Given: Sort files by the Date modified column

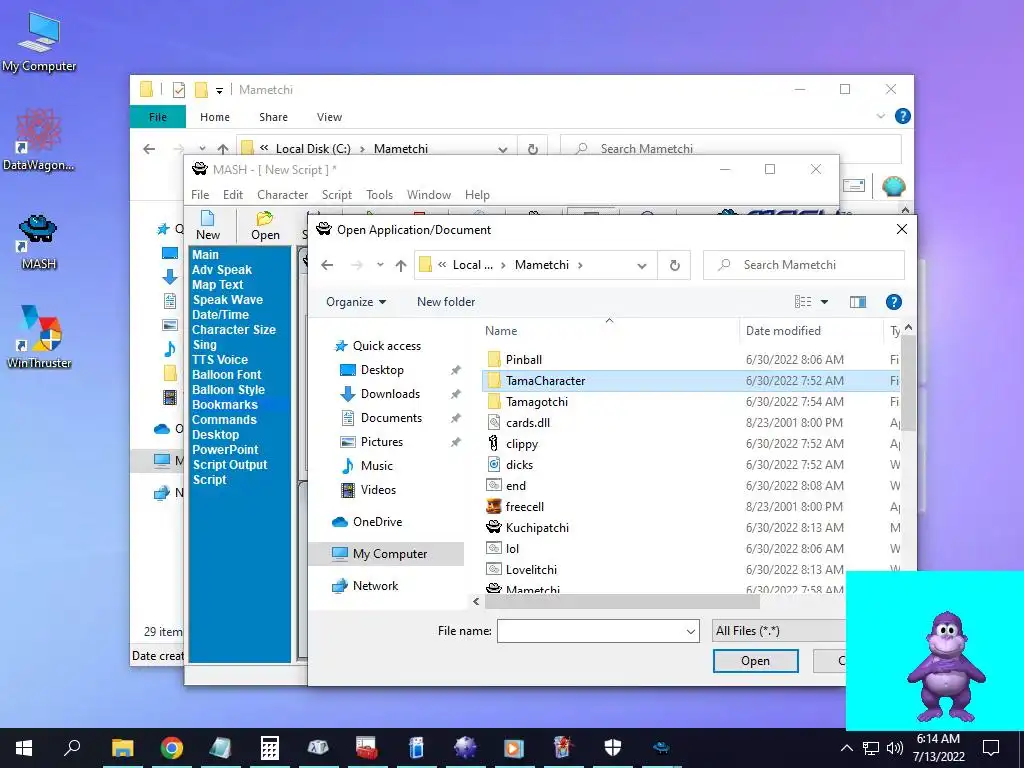Looking at the screenshot, I should point(783,330).
